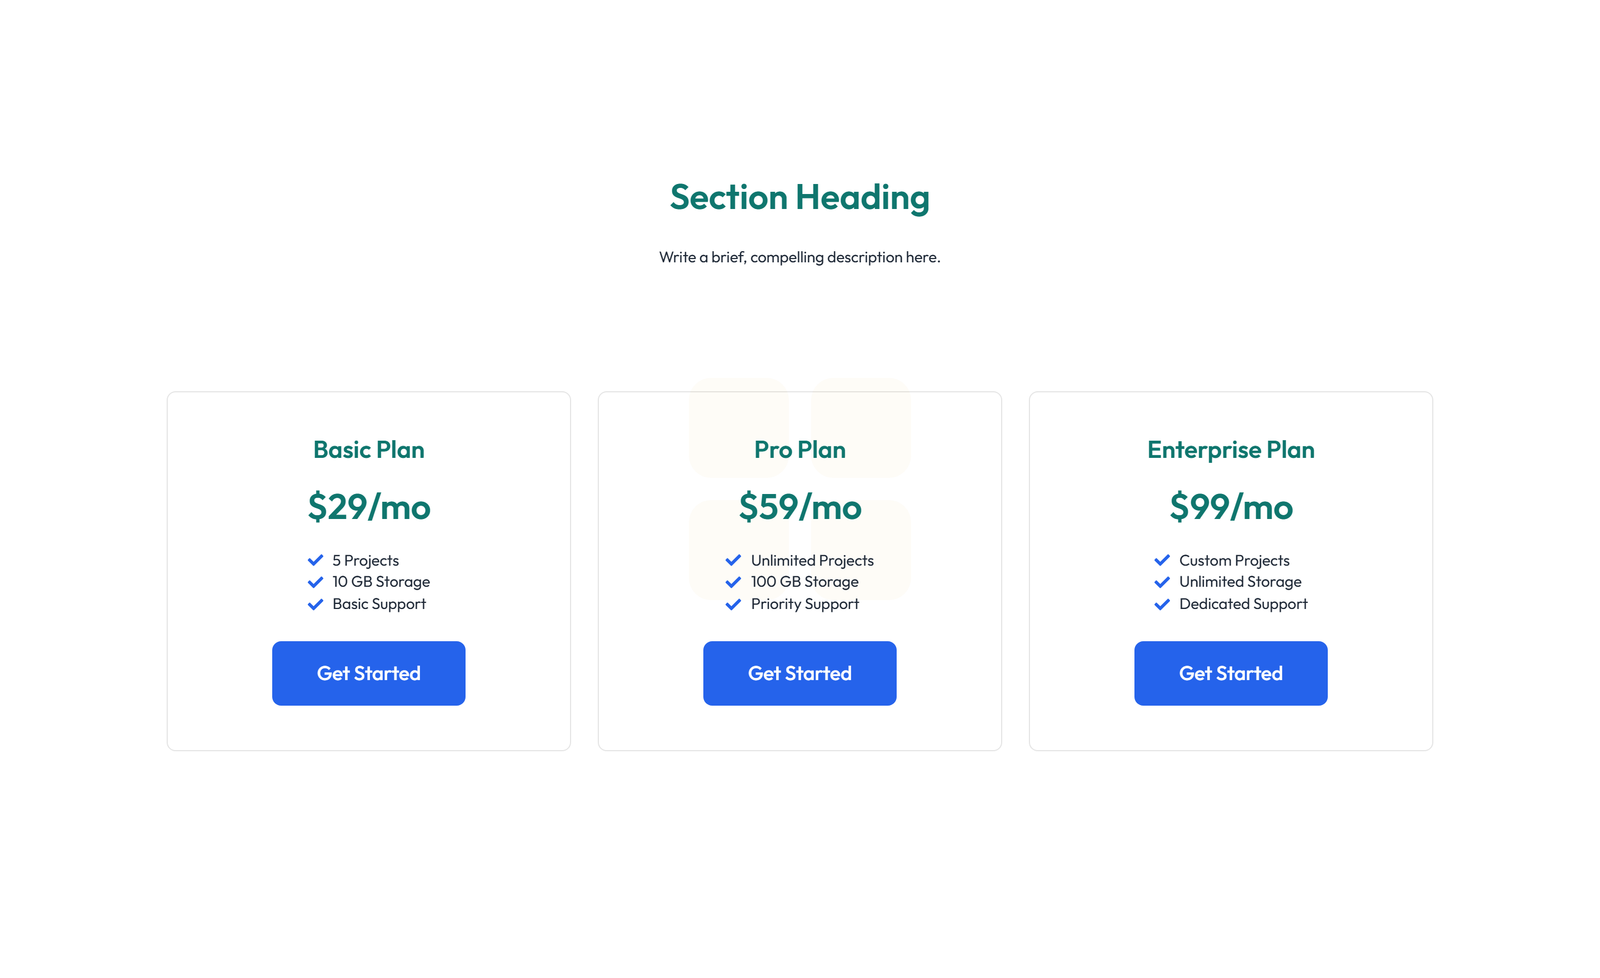Click the Section Heading title
Image resolution: width=1600 pixels, height=978 pixels.
pyautogui.click(x=799, y=197)
